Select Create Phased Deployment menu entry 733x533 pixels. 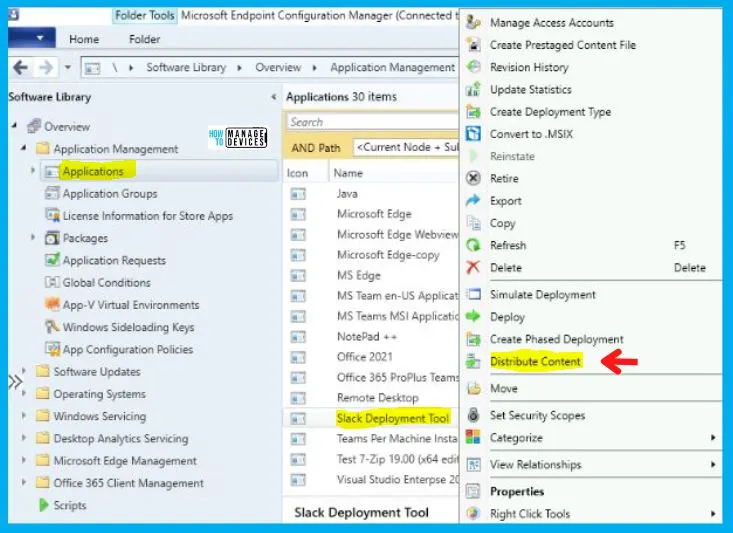[x=556, y=339]
